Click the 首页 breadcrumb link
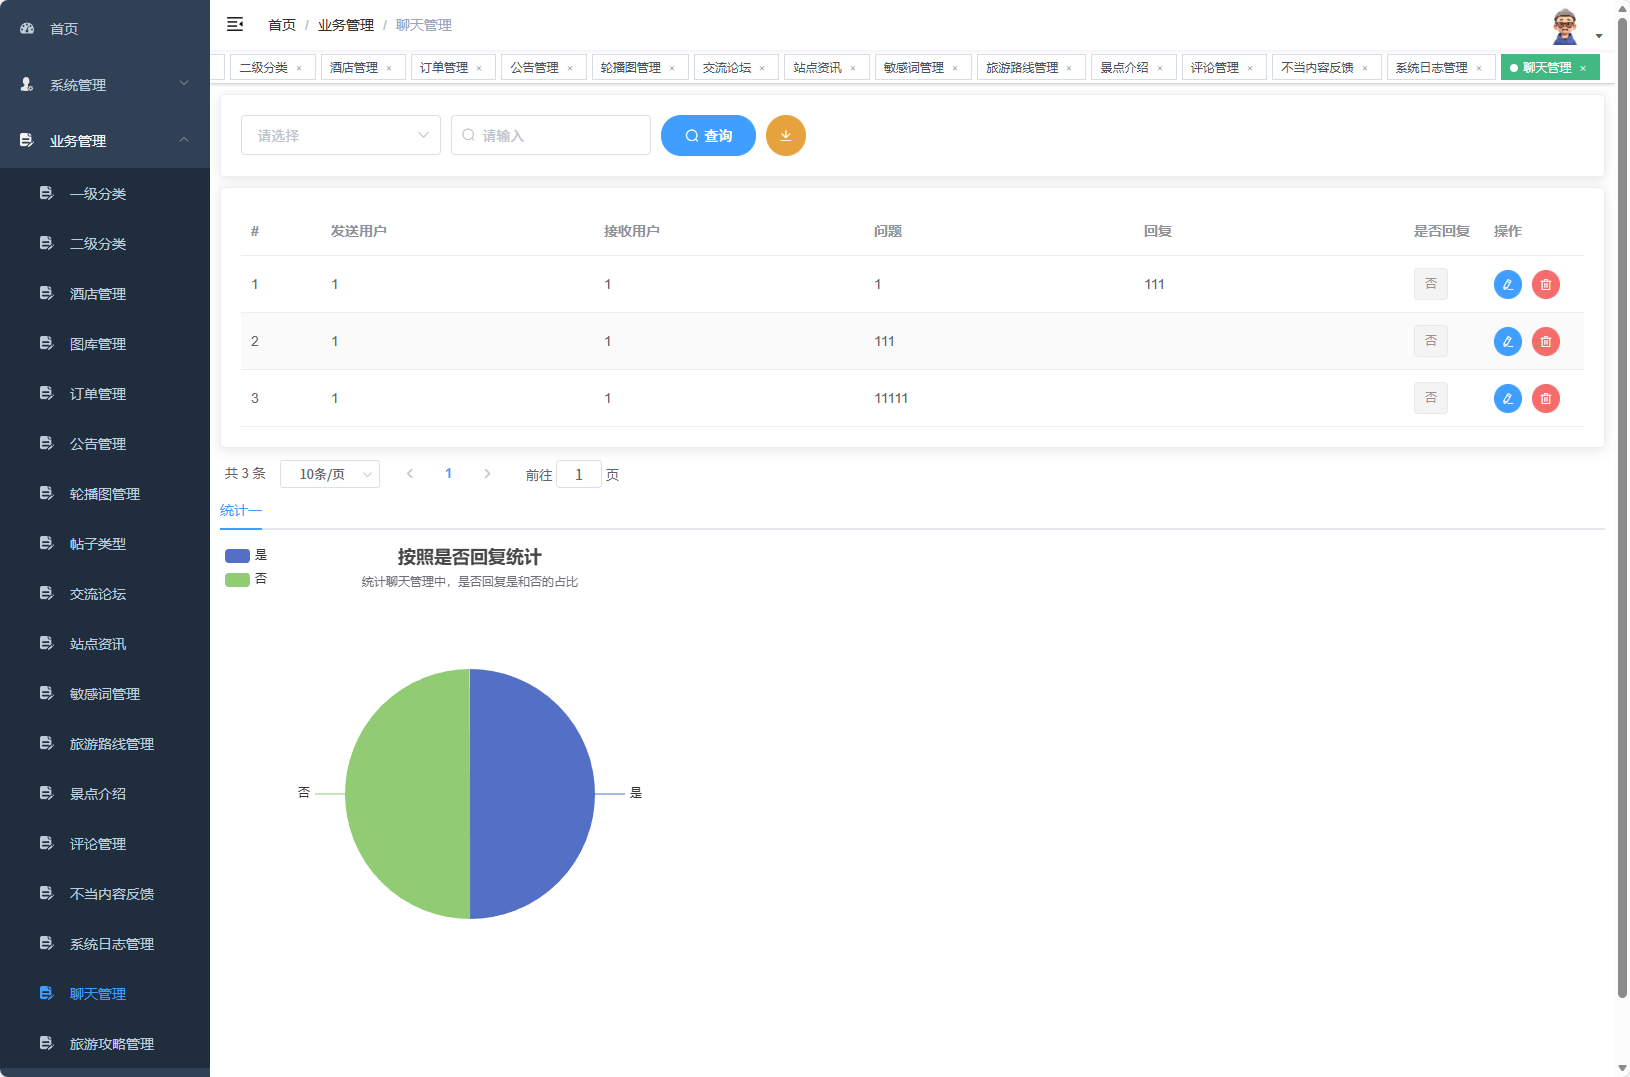 281,24
